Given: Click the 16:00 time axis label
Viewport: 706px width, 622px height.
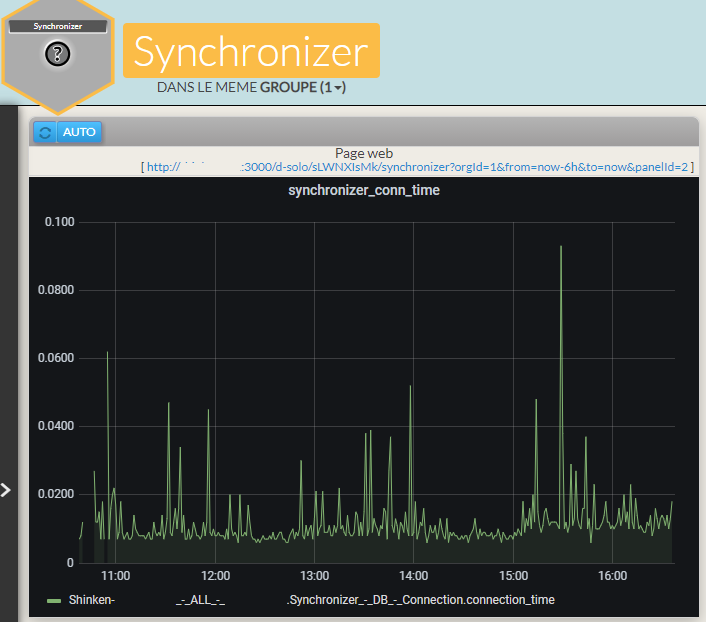Looking at the screenshot, I should point(612,576).
